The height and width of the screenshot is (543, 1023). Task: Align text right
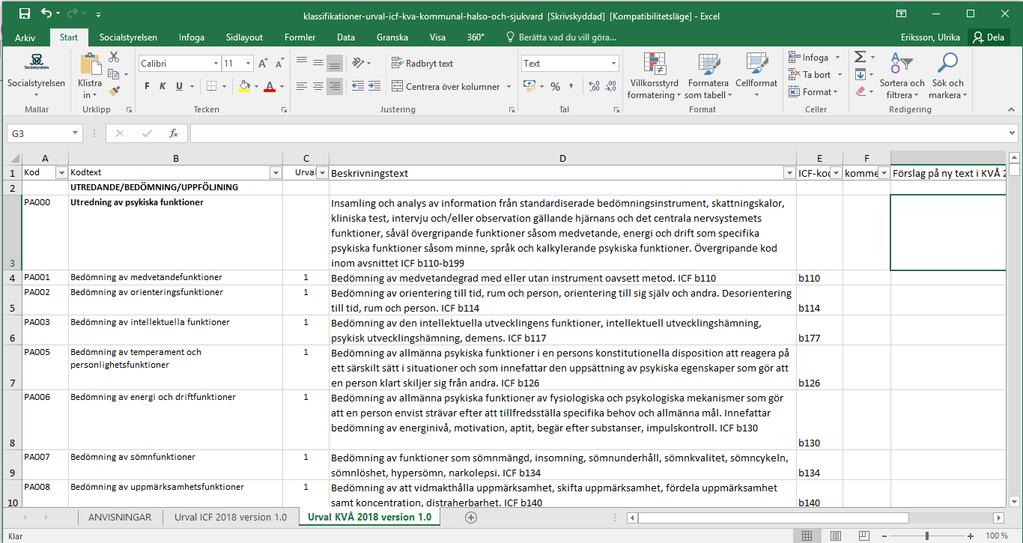[334, 86]
